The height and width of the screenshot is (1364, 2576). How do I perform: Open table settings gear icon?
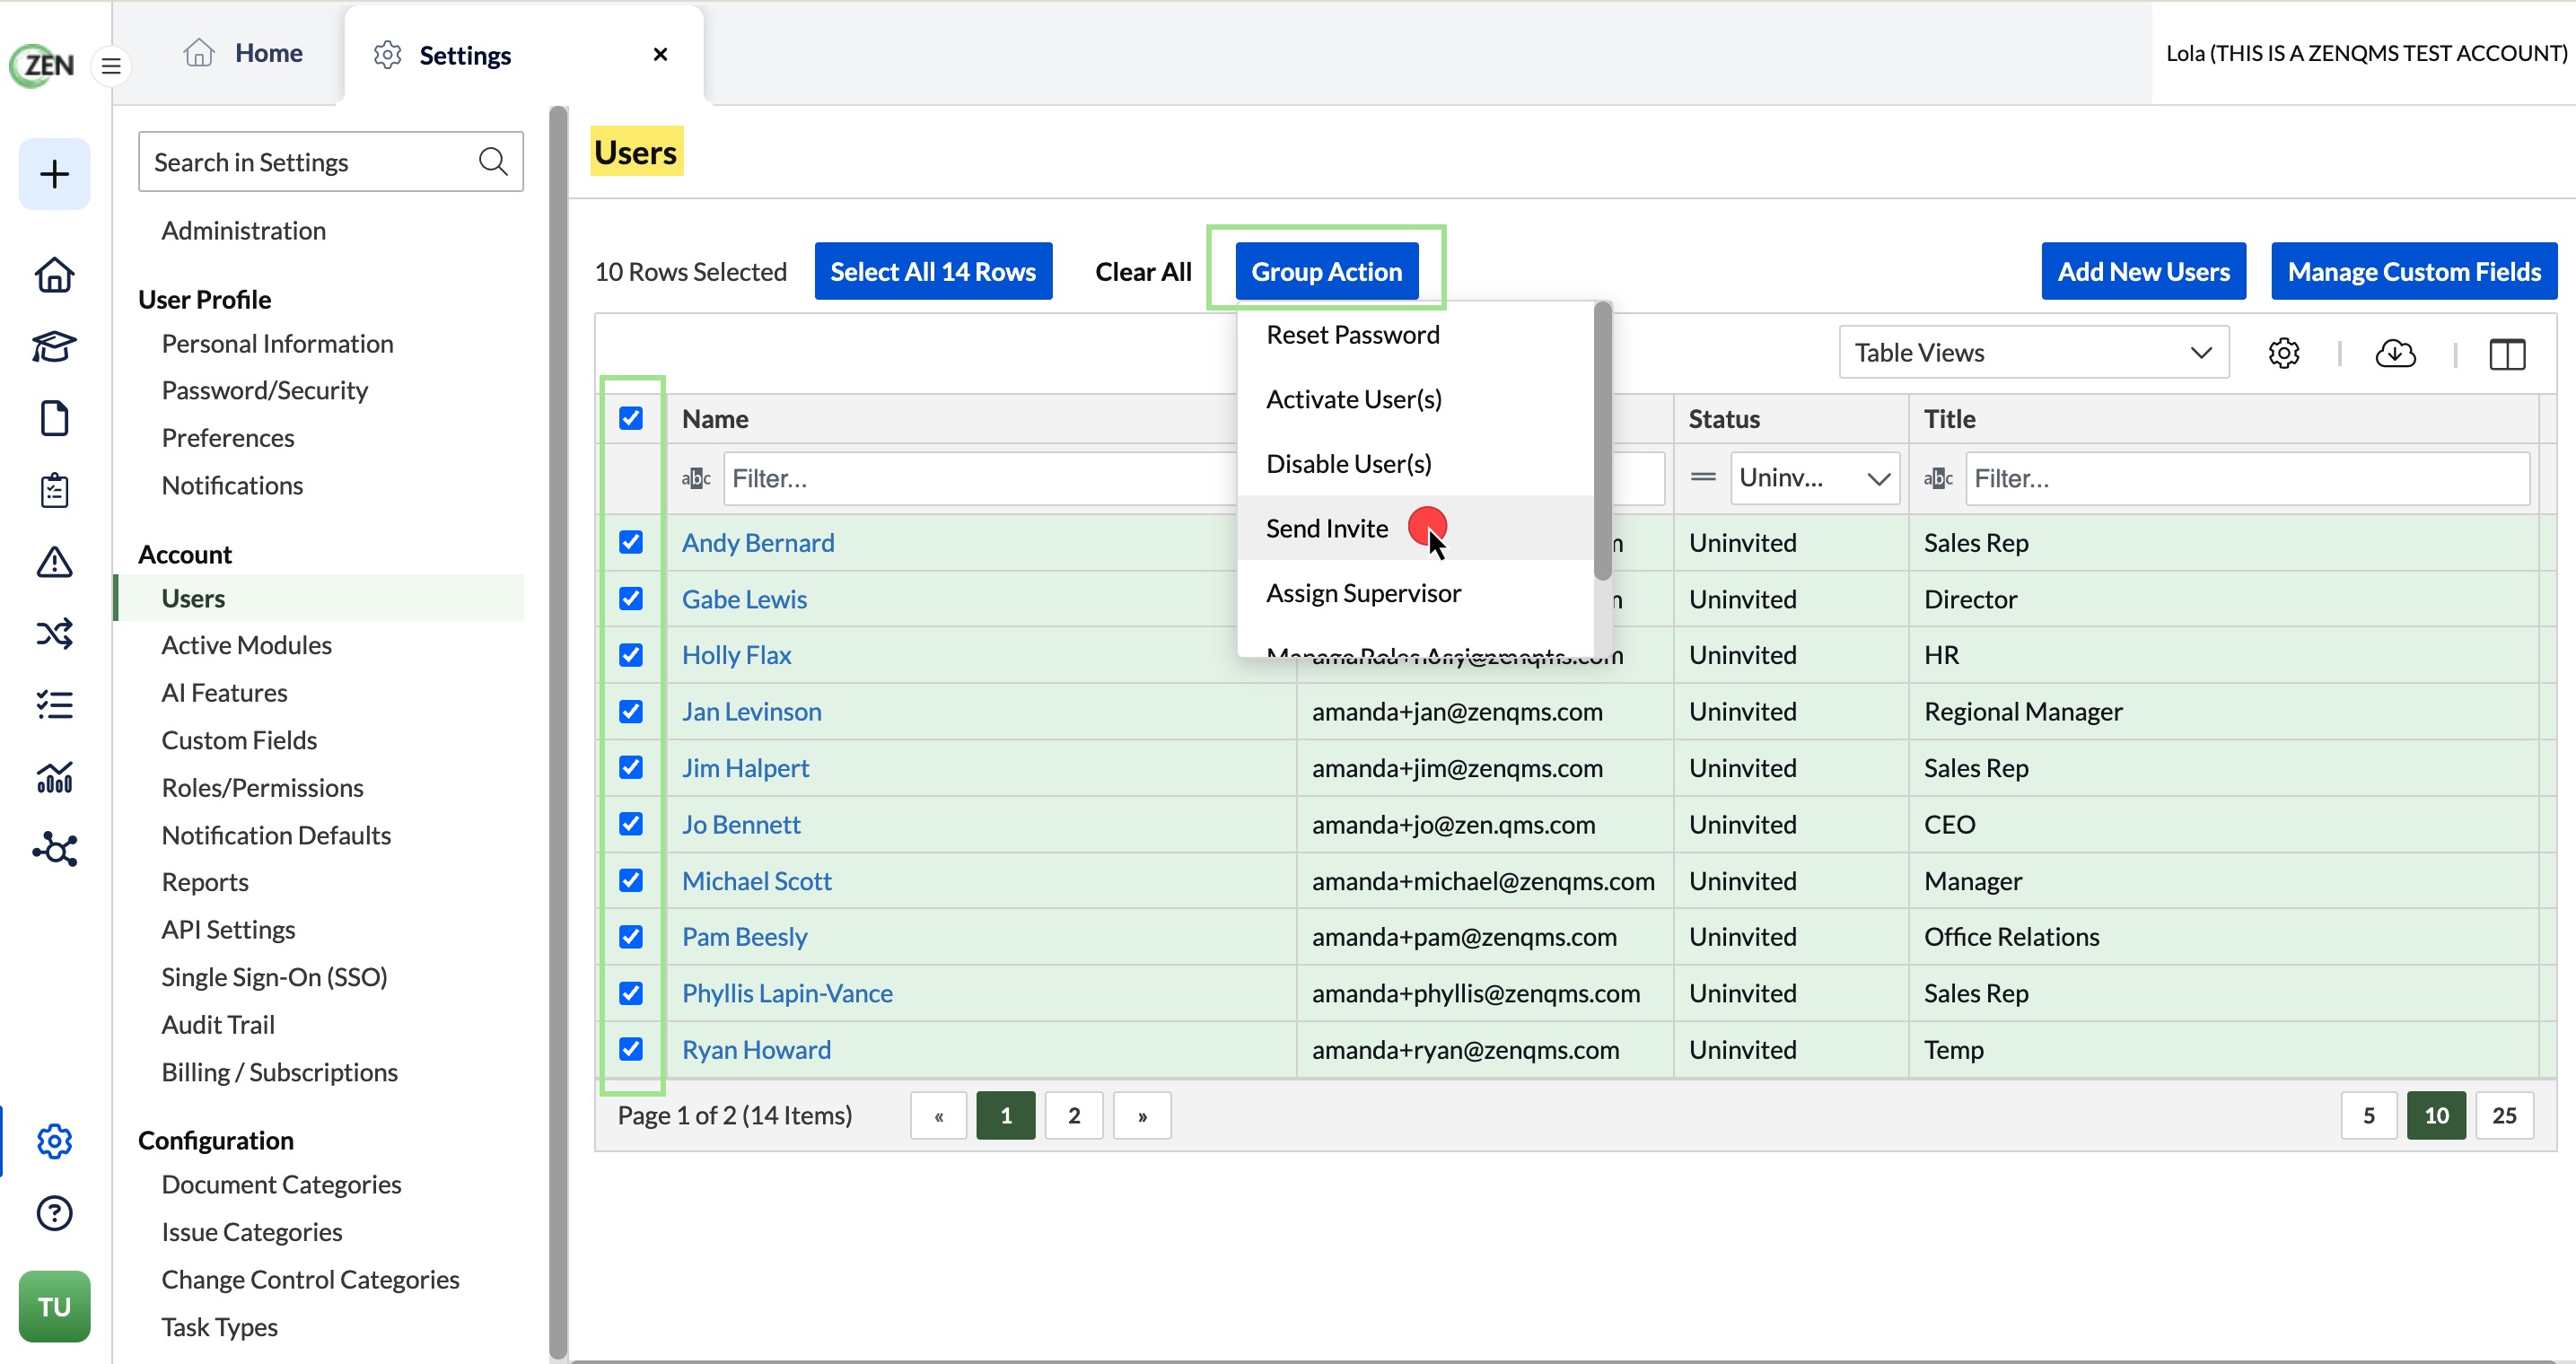(x=2283, y=353)
